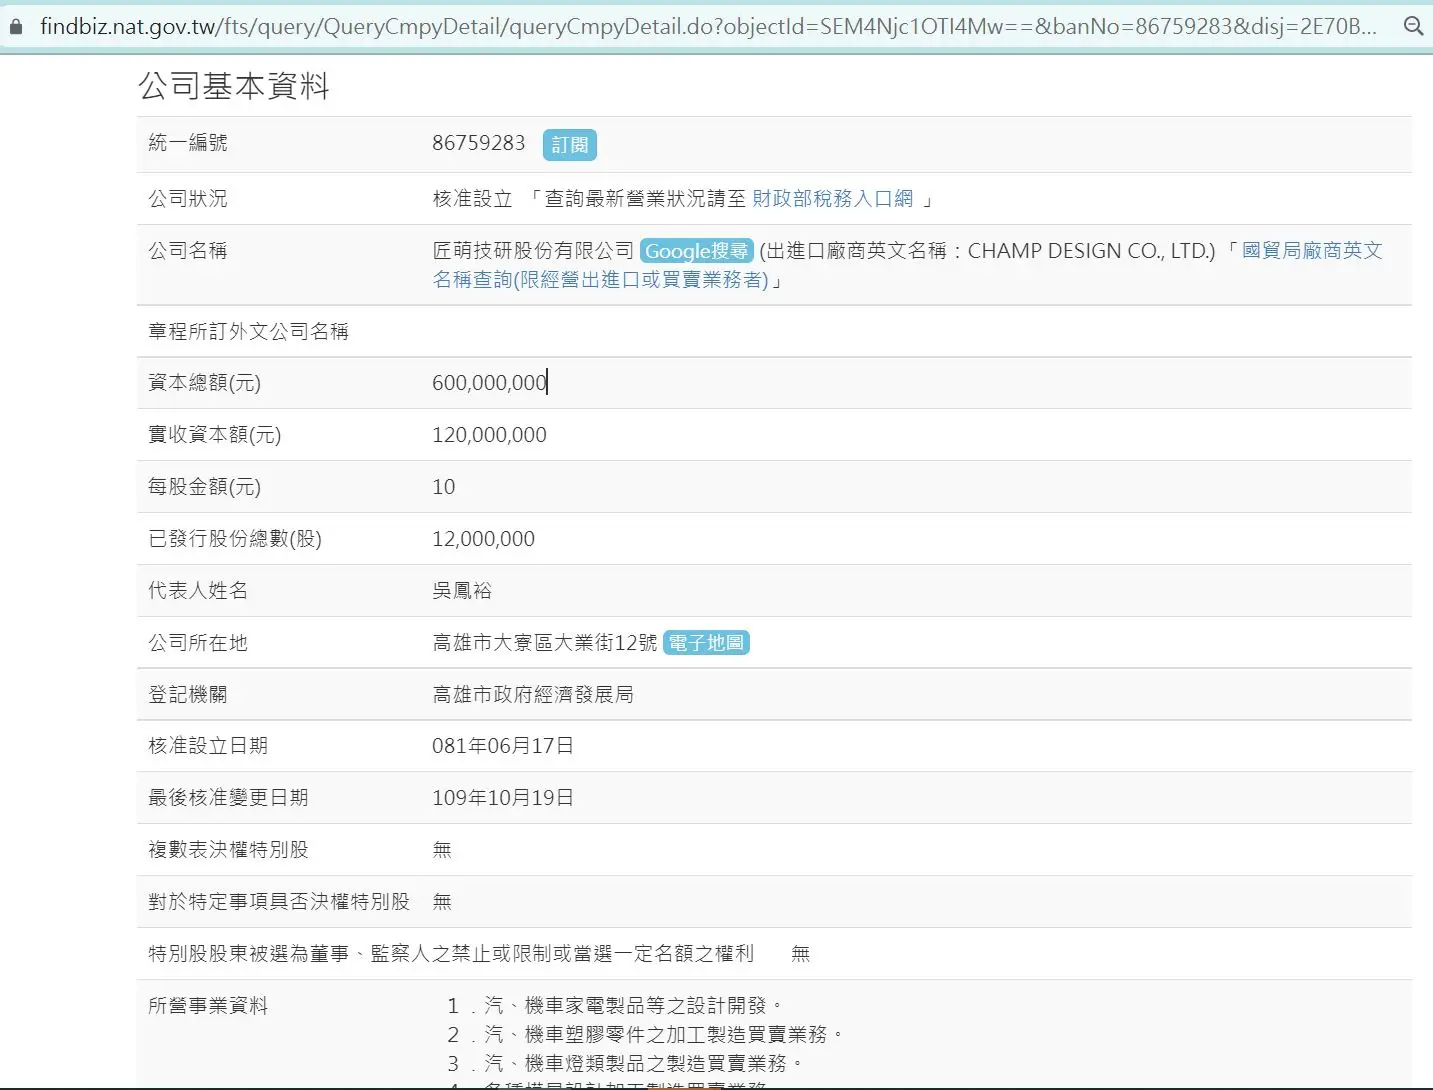Screen dimensions: 1433x1090
Task: Click the last change date 109年10月19日
Action: click(x=502, y=798)
